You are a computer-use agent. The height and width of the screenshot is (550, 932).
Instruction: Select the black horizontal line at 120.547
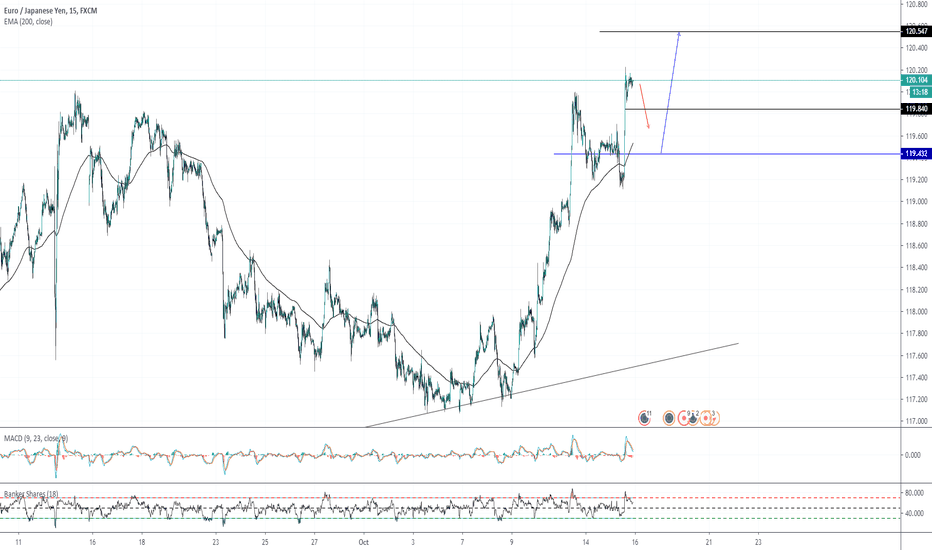pyautogui.click(x=750, y=32)
